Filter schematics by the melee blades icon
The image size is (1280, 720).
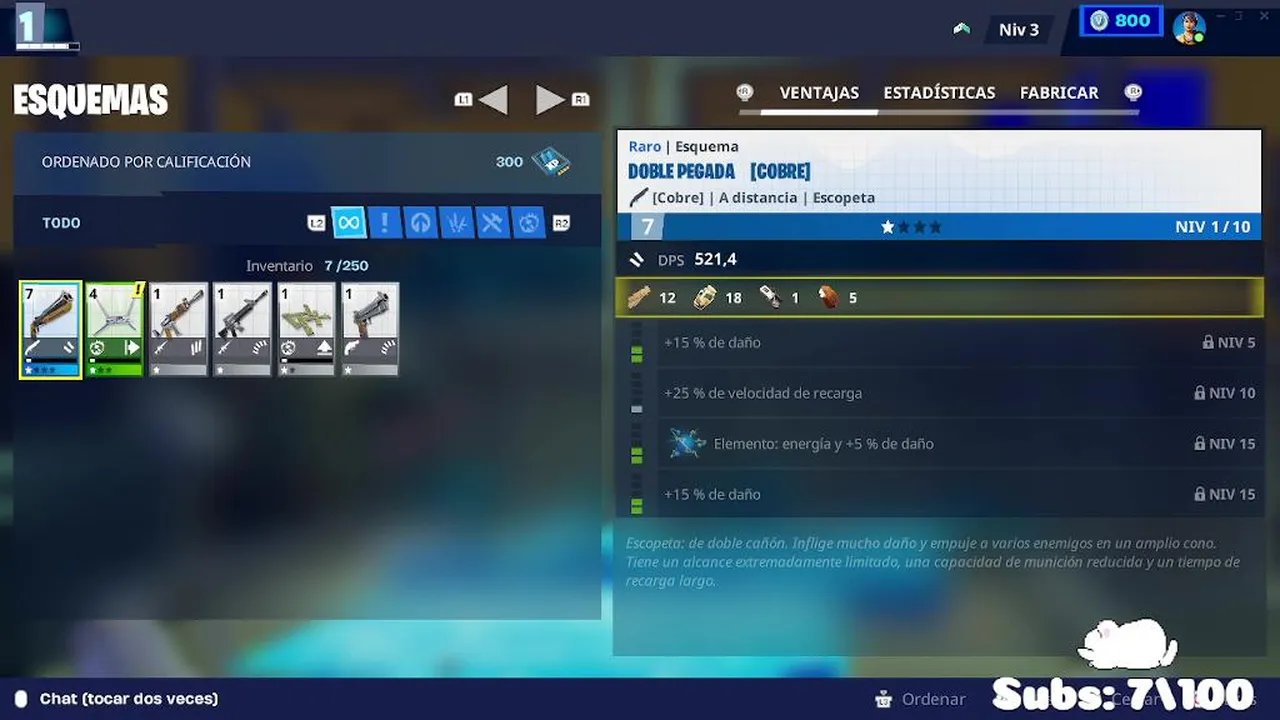pos(457,222)
